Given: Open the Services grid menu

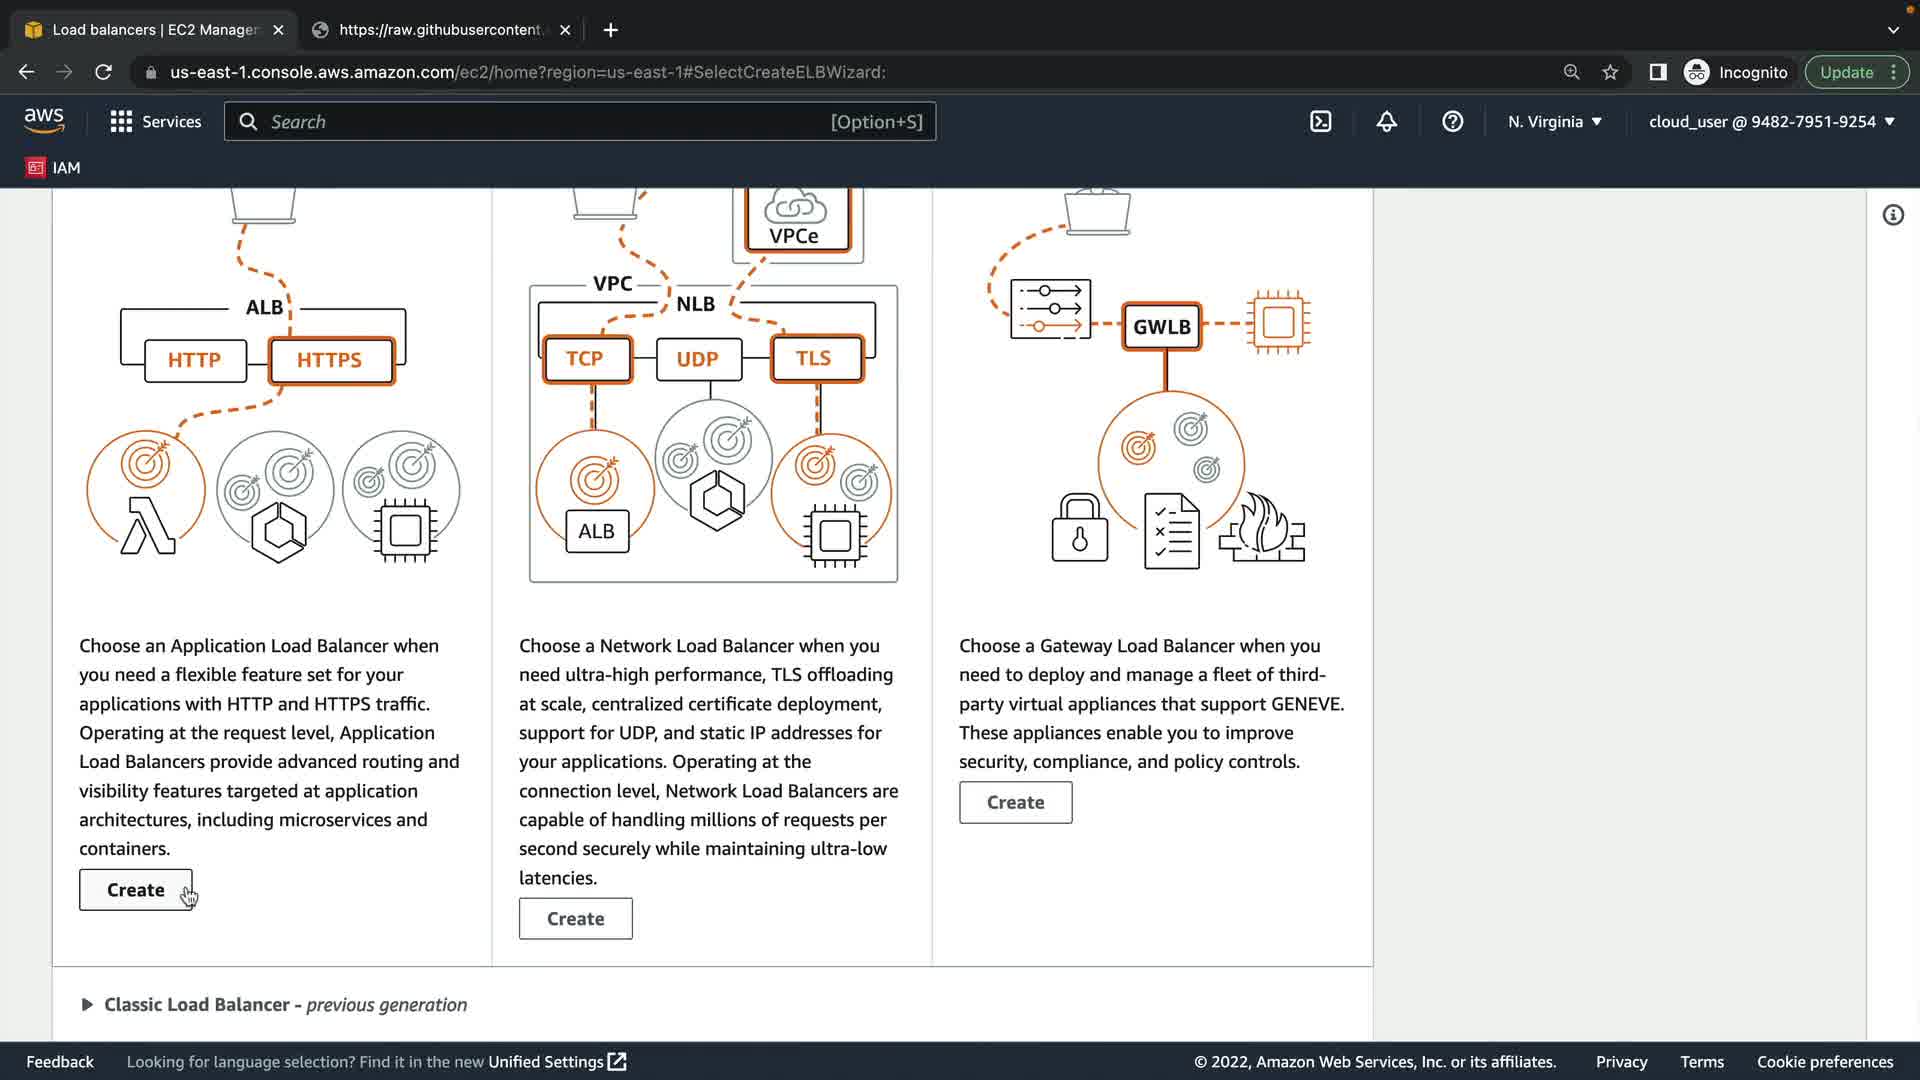Looking at the screenshot, I should [155, 122].
